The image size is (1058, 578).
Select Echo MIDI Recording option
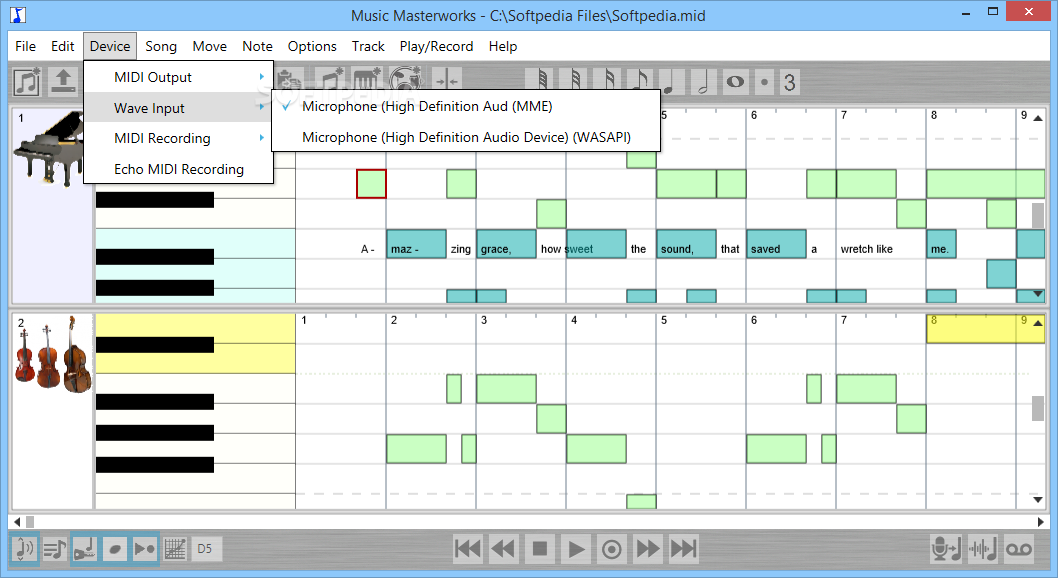pos(178,169)
